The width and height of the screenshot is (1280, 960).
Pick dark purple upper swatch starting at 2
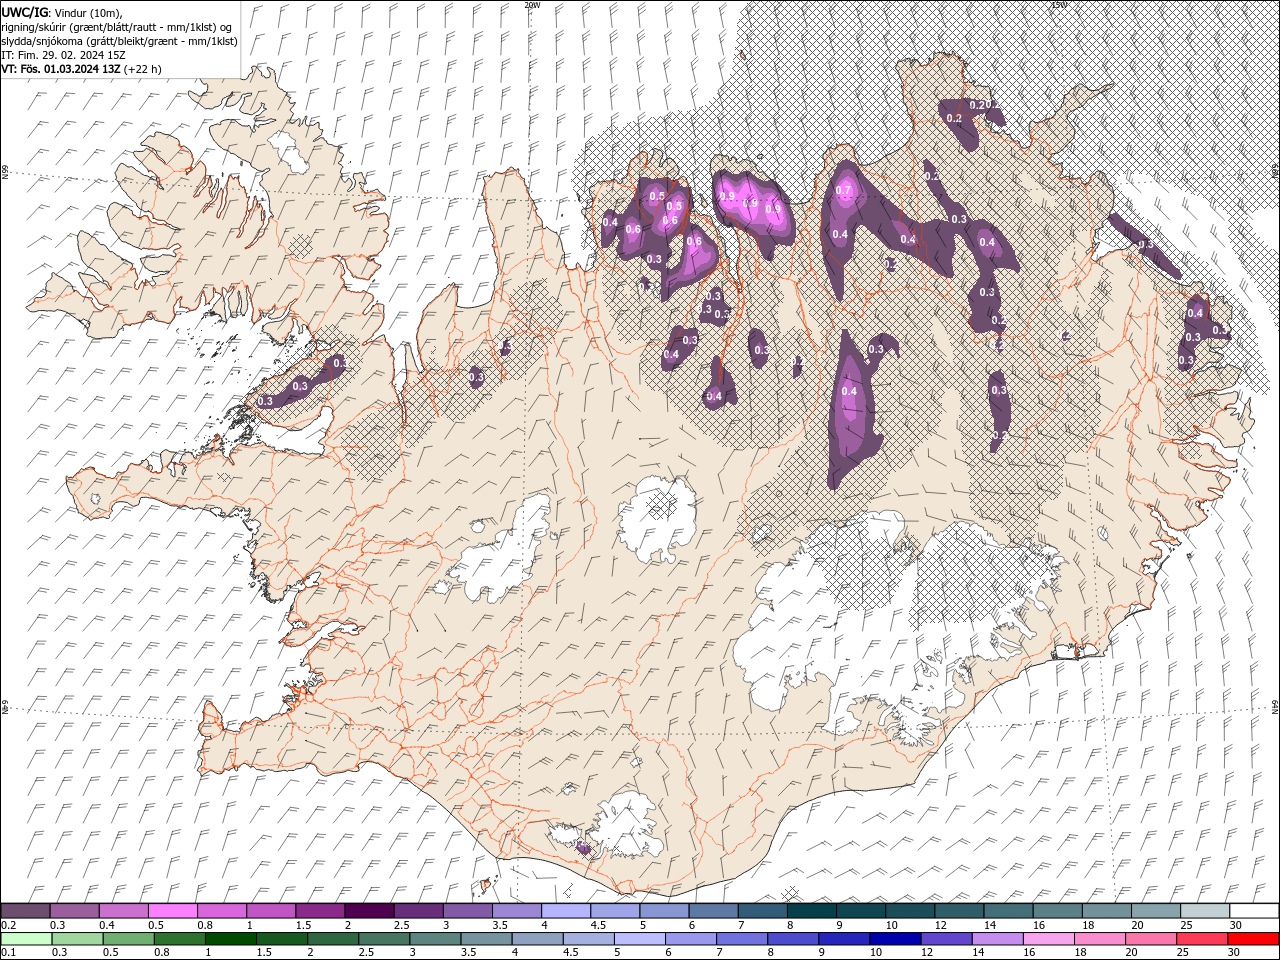coord(369,911)
